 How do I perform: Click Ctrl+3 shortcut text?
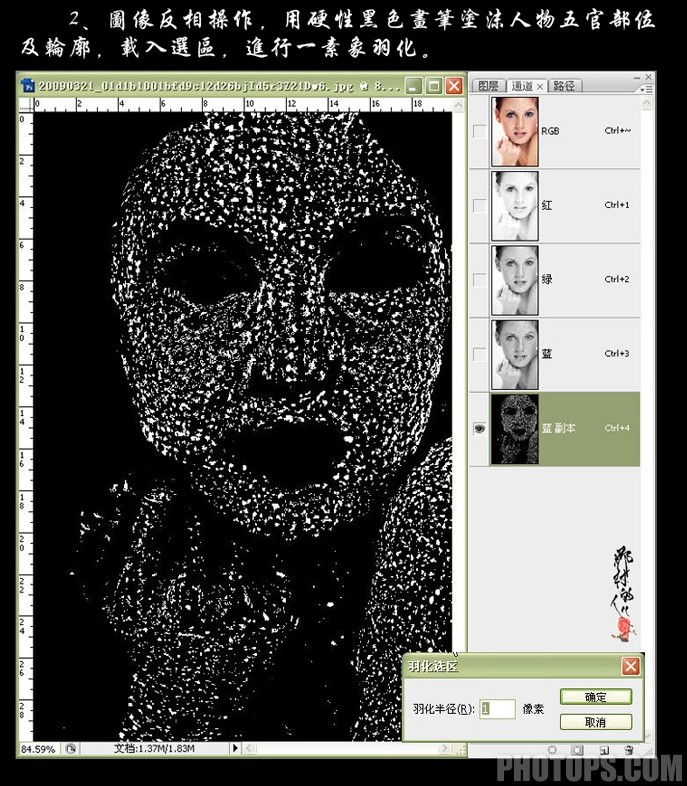[617, 353]
